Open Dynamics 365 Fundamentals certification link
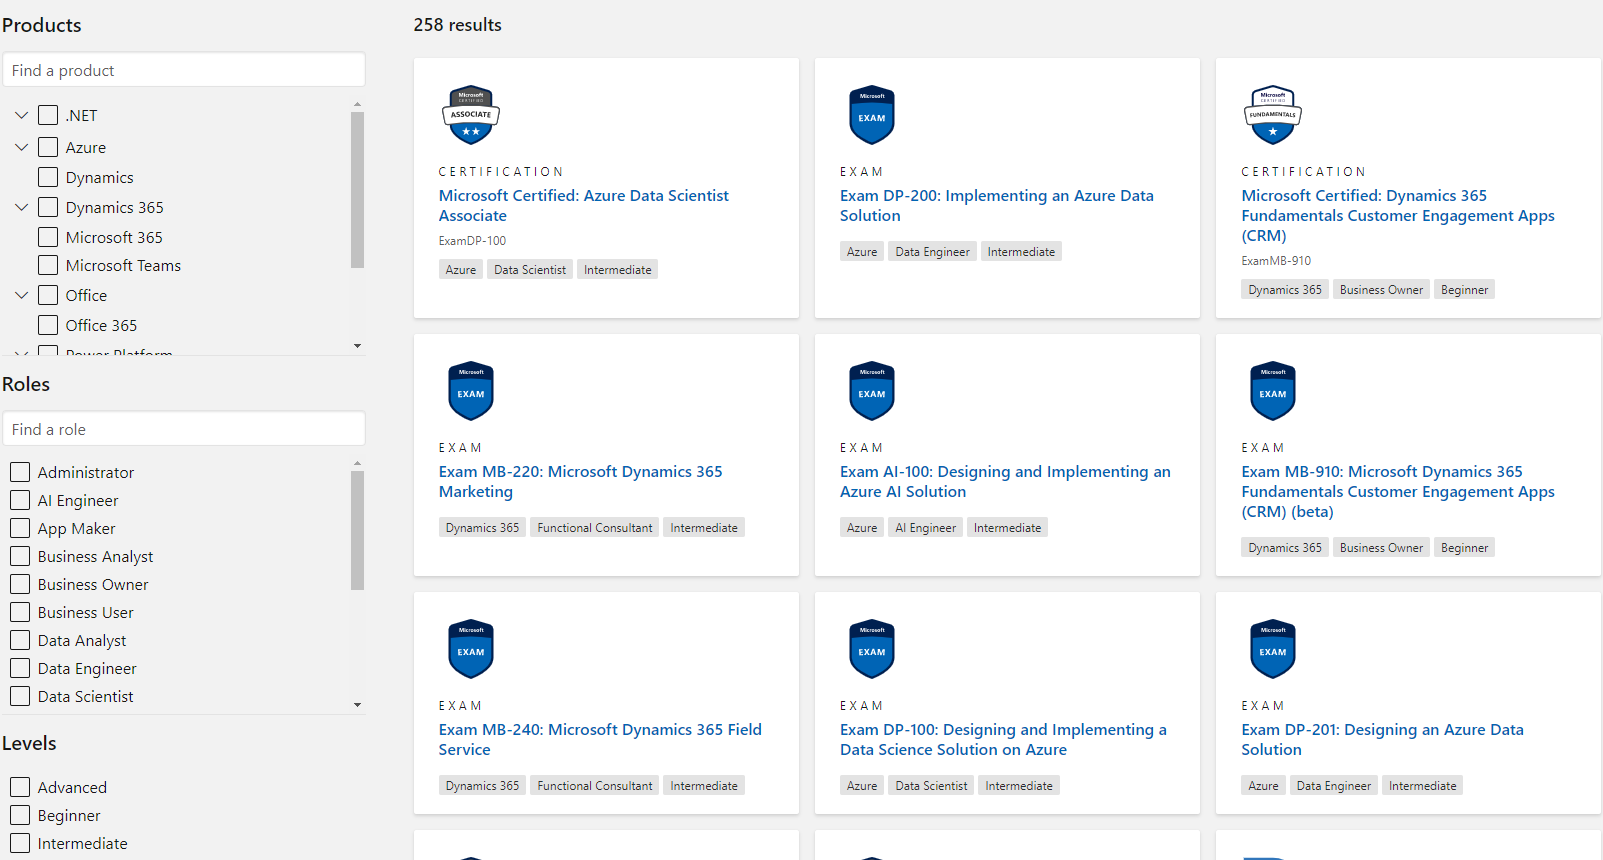 click(x=1398, y=215)
